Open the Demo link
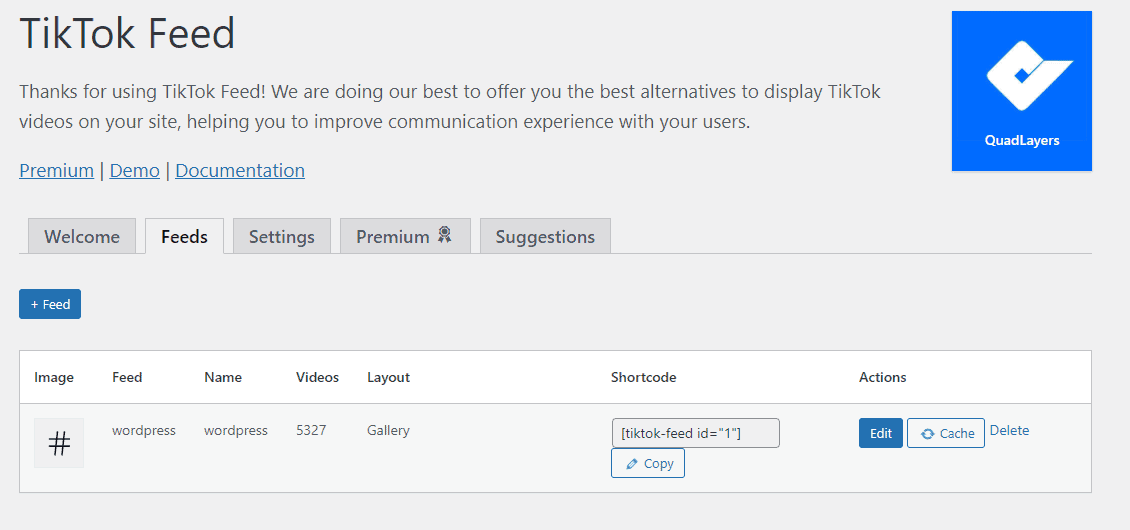Image resolution: width=1130 pixels, height=530 pixels. pos(135,171)
